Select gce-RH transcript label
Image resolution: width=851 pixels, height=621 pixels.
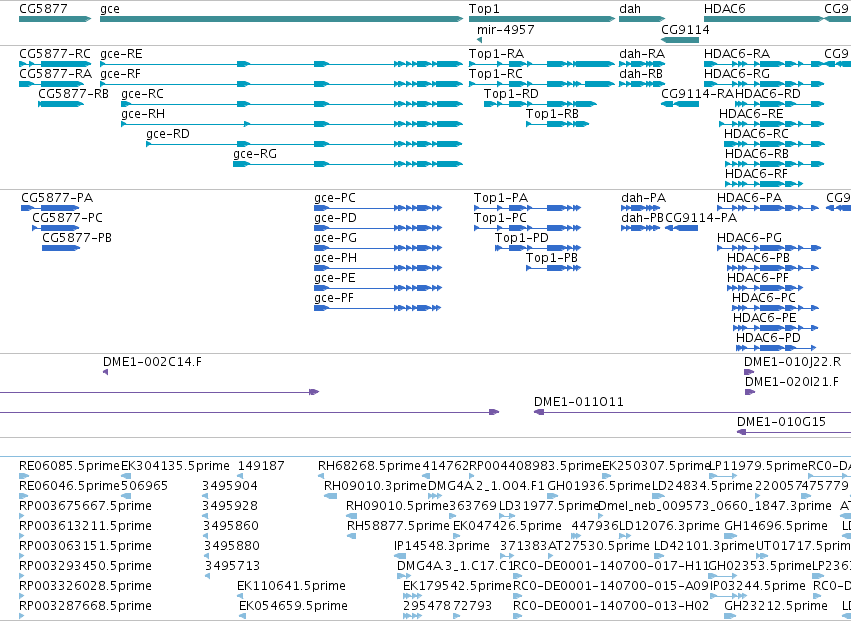tap(143, 114)
